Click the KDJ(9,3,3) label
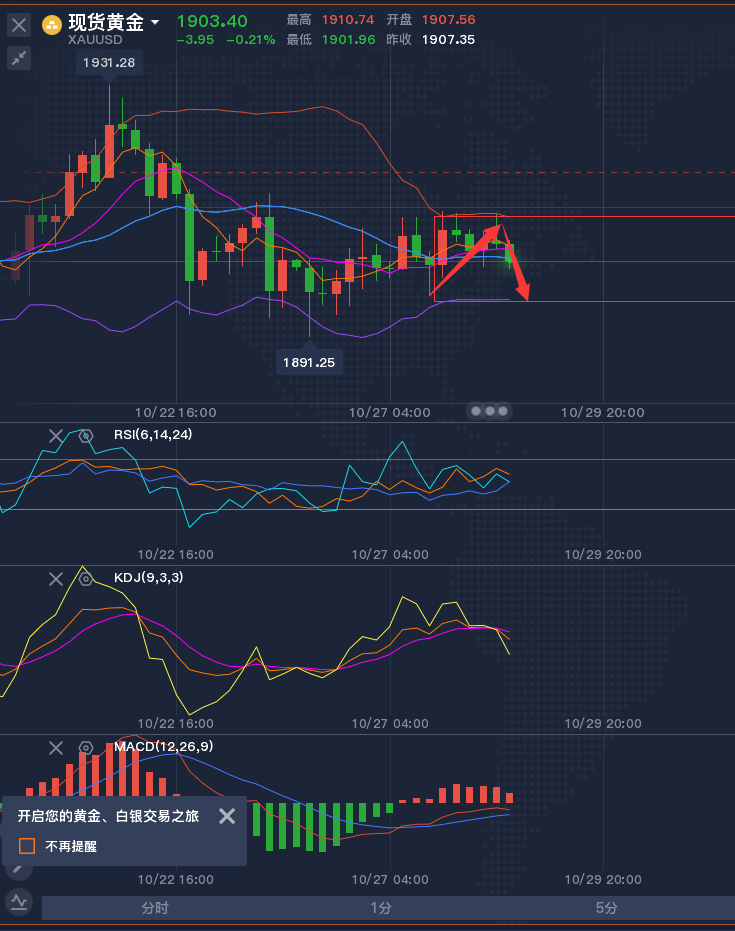Image resolution: width=735 pixels, height=931 pixels. point(148,577)
